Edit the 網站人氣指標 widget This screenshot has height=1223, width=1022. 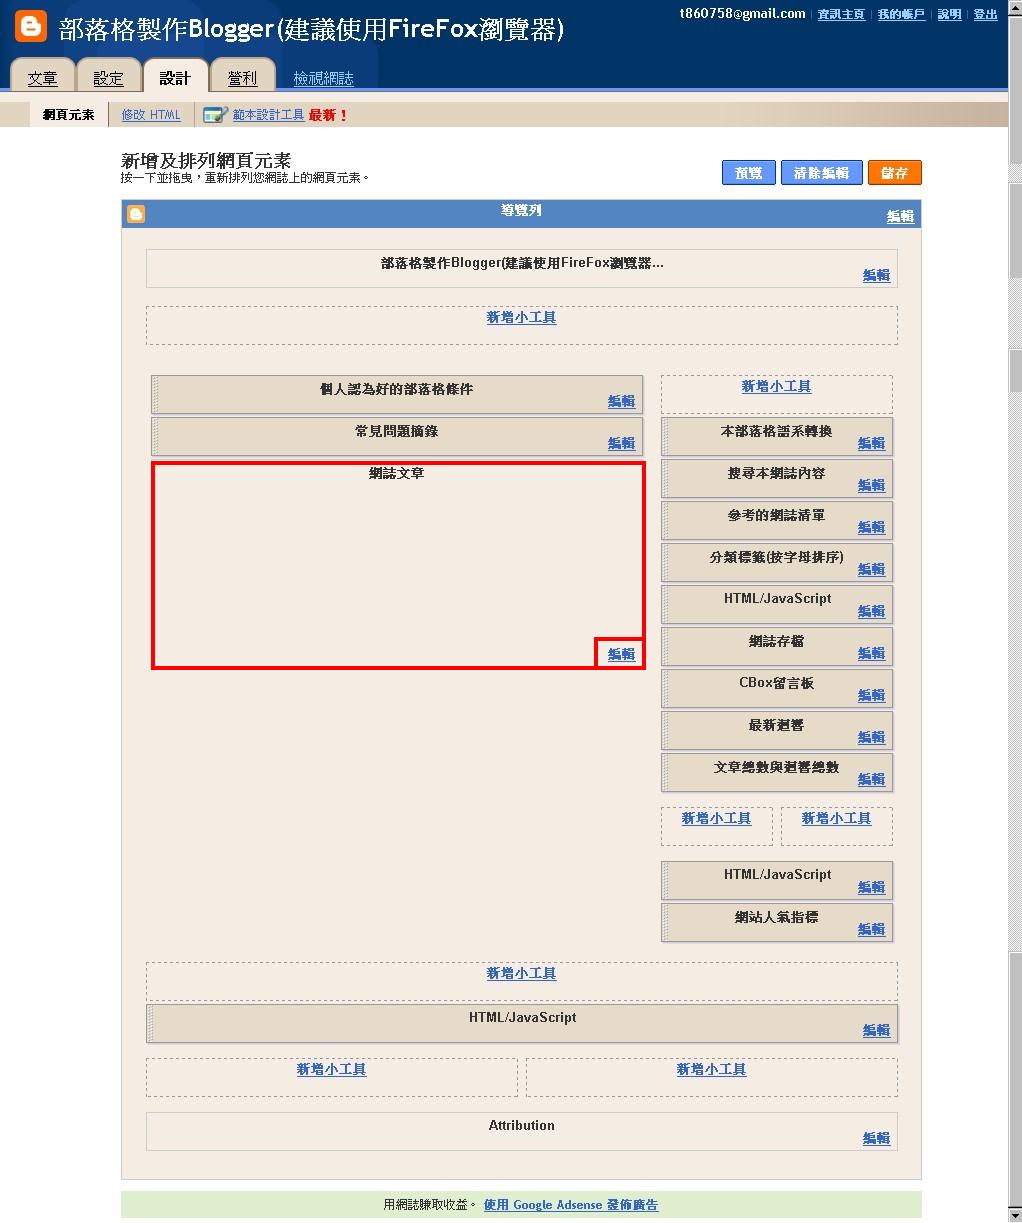(x=871, y=929)
